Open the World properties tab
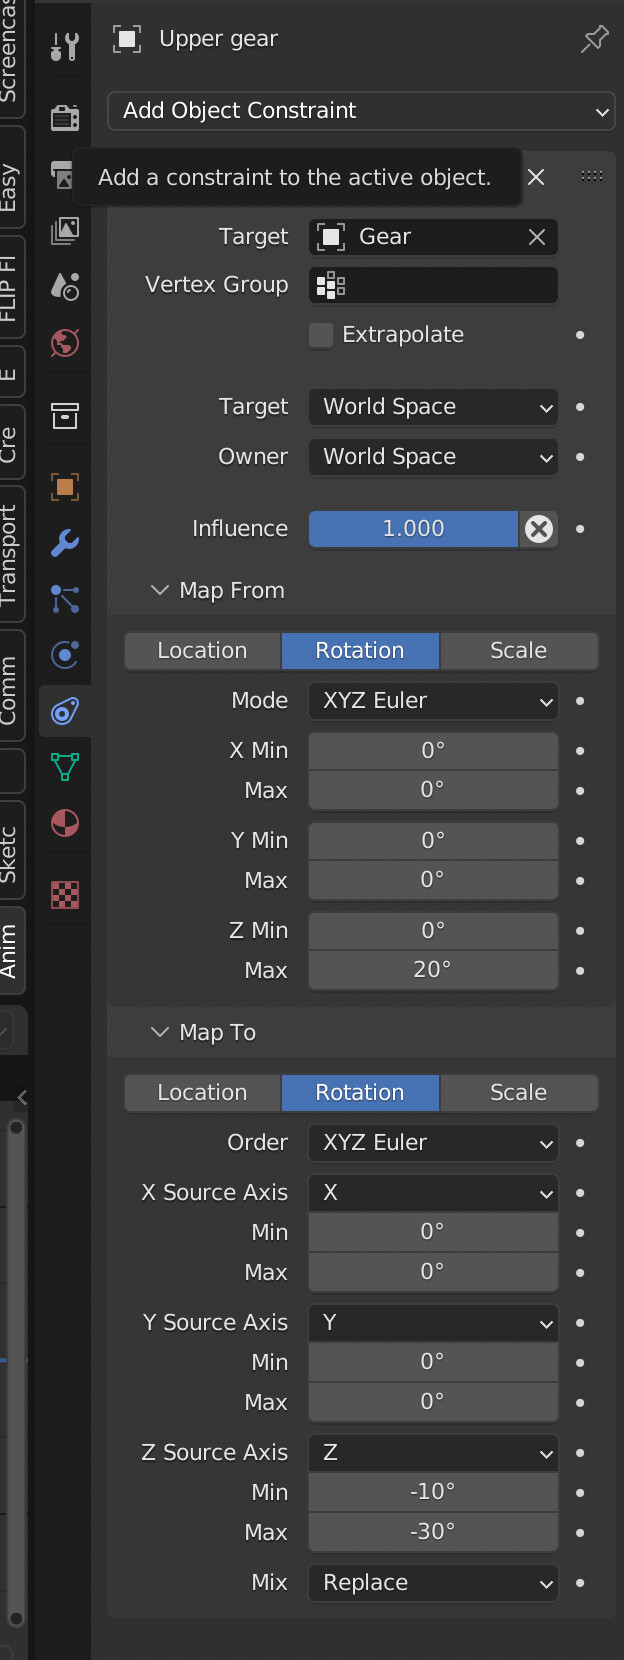This screenshot has width=624, height=1660. coord(64,343)
